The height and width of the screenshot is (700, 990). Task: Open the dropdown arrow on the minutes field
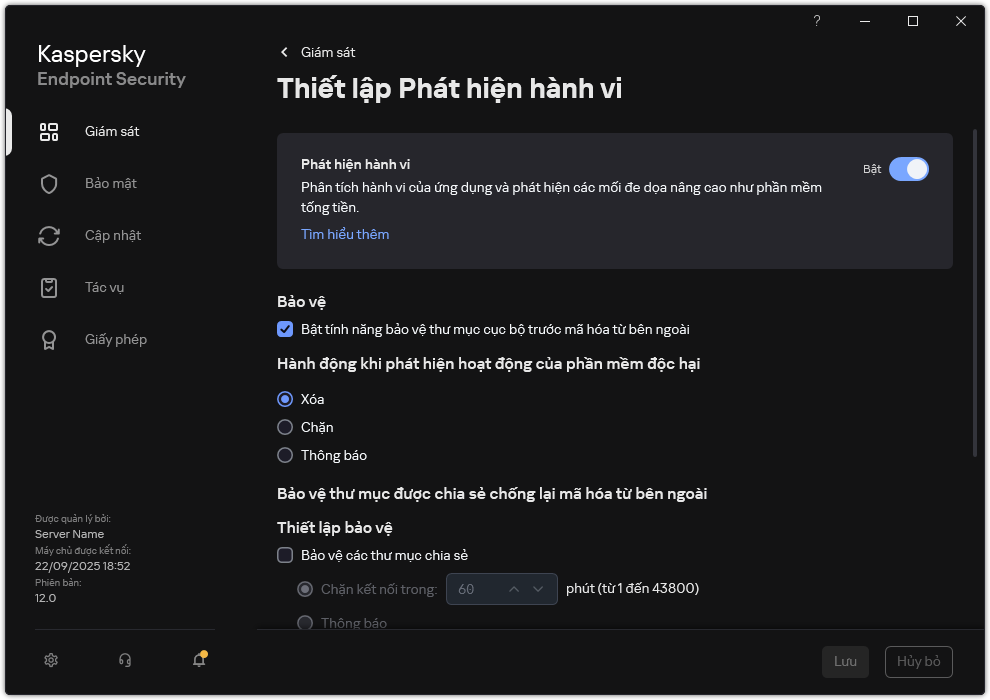[x=541, y=589]
